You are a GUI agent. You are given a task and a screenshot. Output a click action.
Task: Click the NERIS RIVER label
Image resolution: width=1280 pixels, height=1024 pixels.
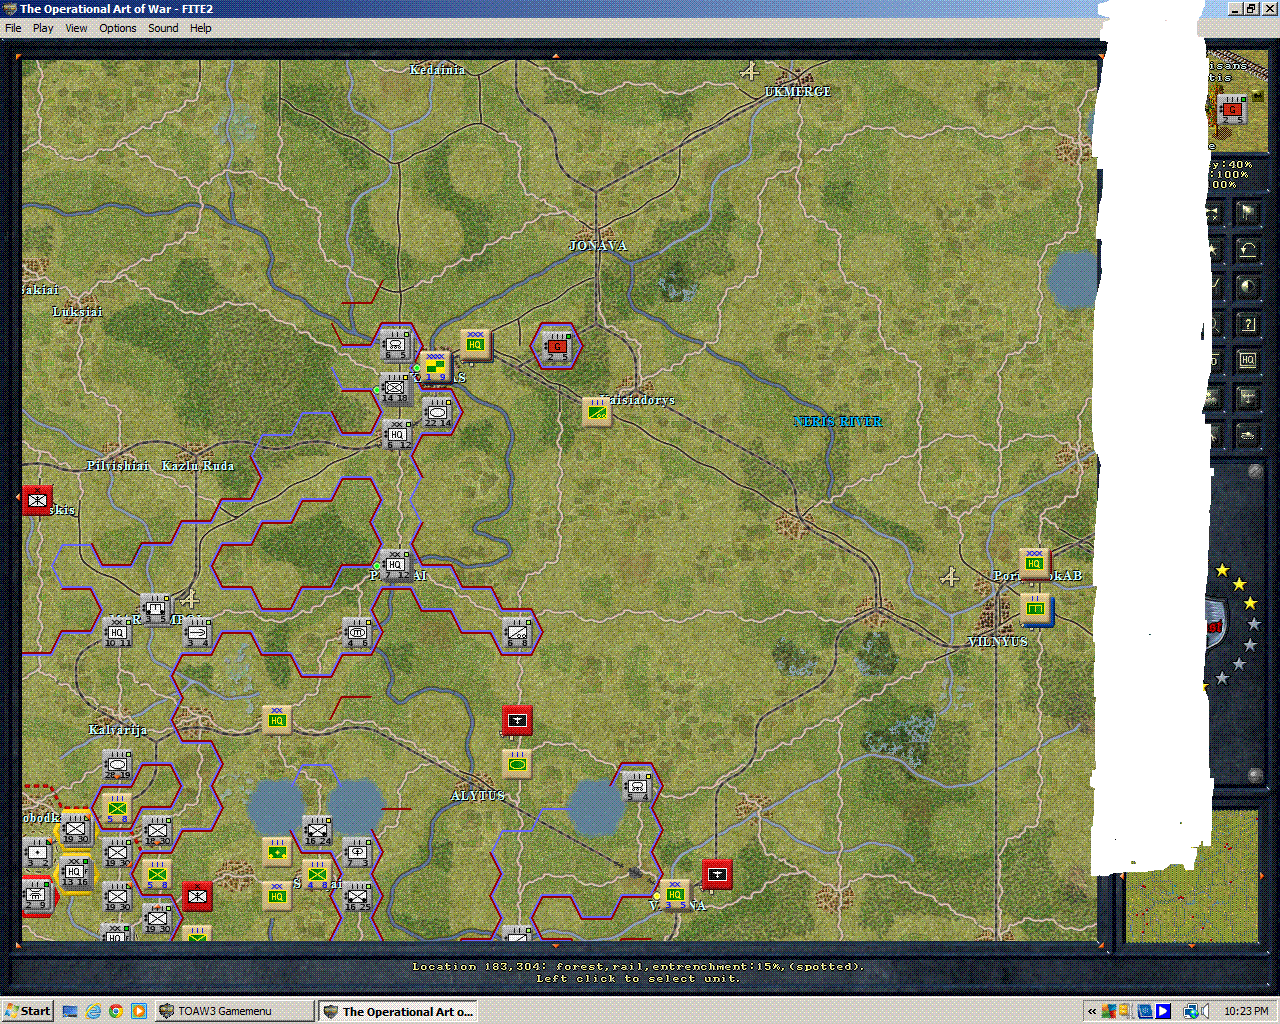click(838, 422)
